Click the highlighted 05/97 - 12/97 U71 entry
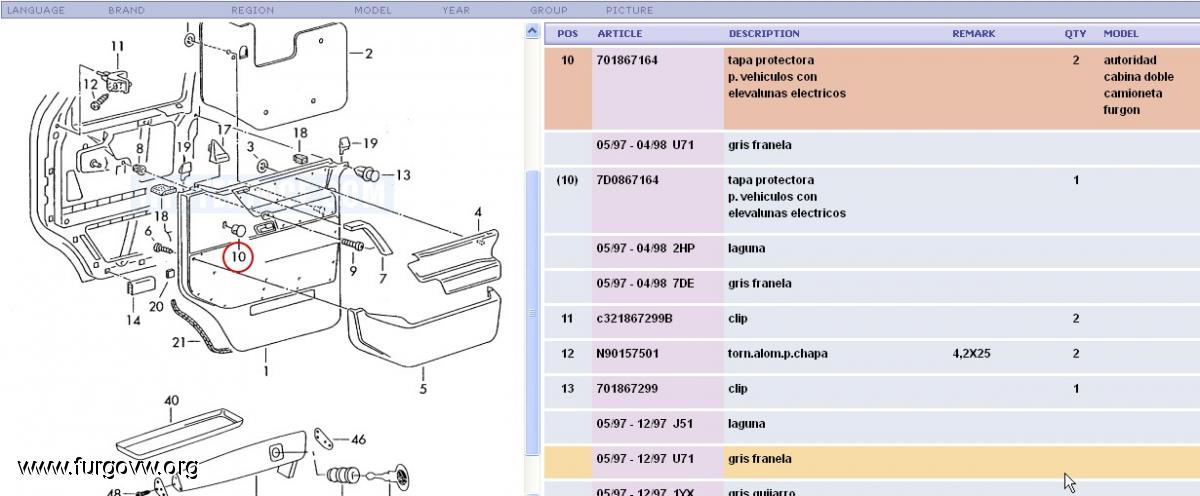The width and height of the screenshot is (1200, 496). (645, 458)
